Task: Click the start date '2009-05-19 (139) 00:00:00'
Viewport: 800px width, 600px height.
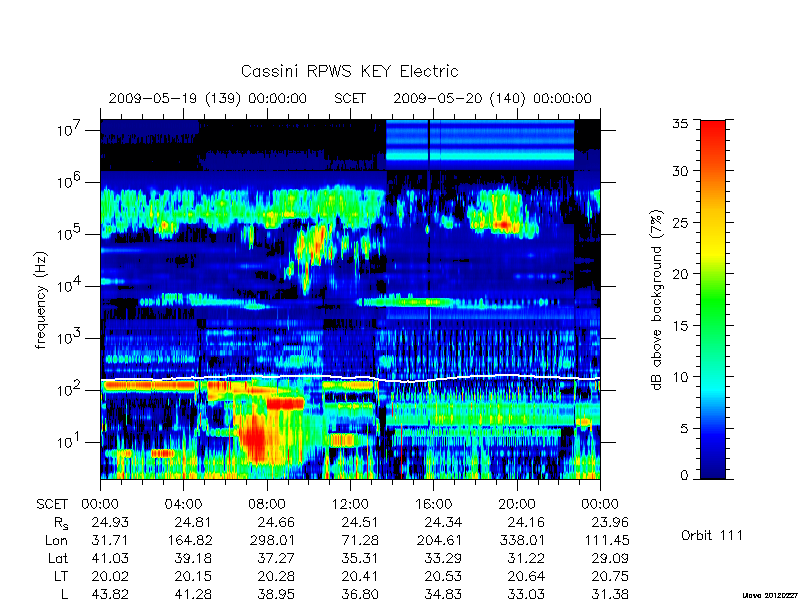Action: click(x=208, y=98)
